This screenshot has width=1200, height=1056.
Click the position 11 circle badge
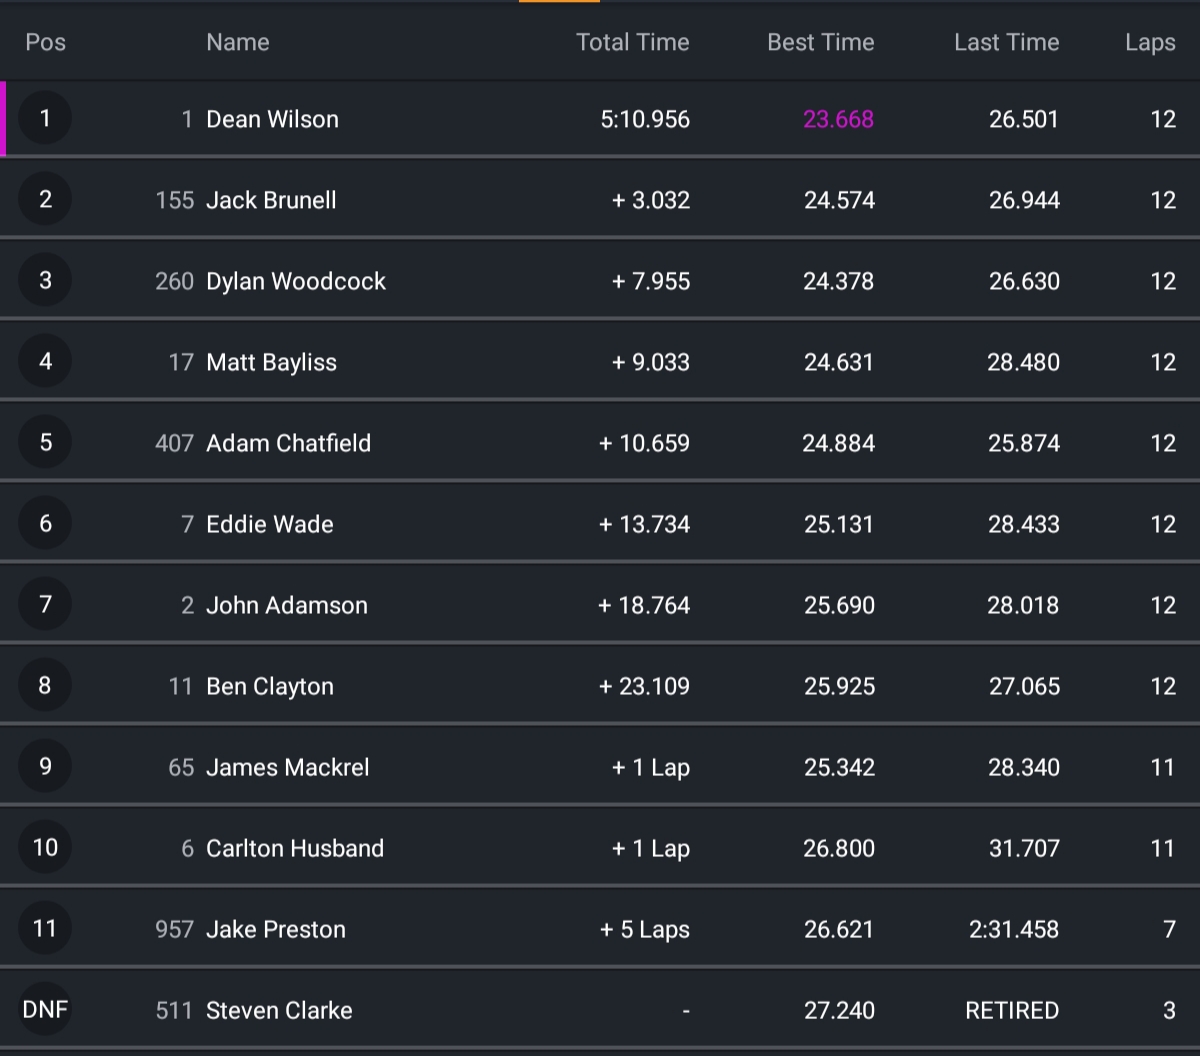click(45, 929)
